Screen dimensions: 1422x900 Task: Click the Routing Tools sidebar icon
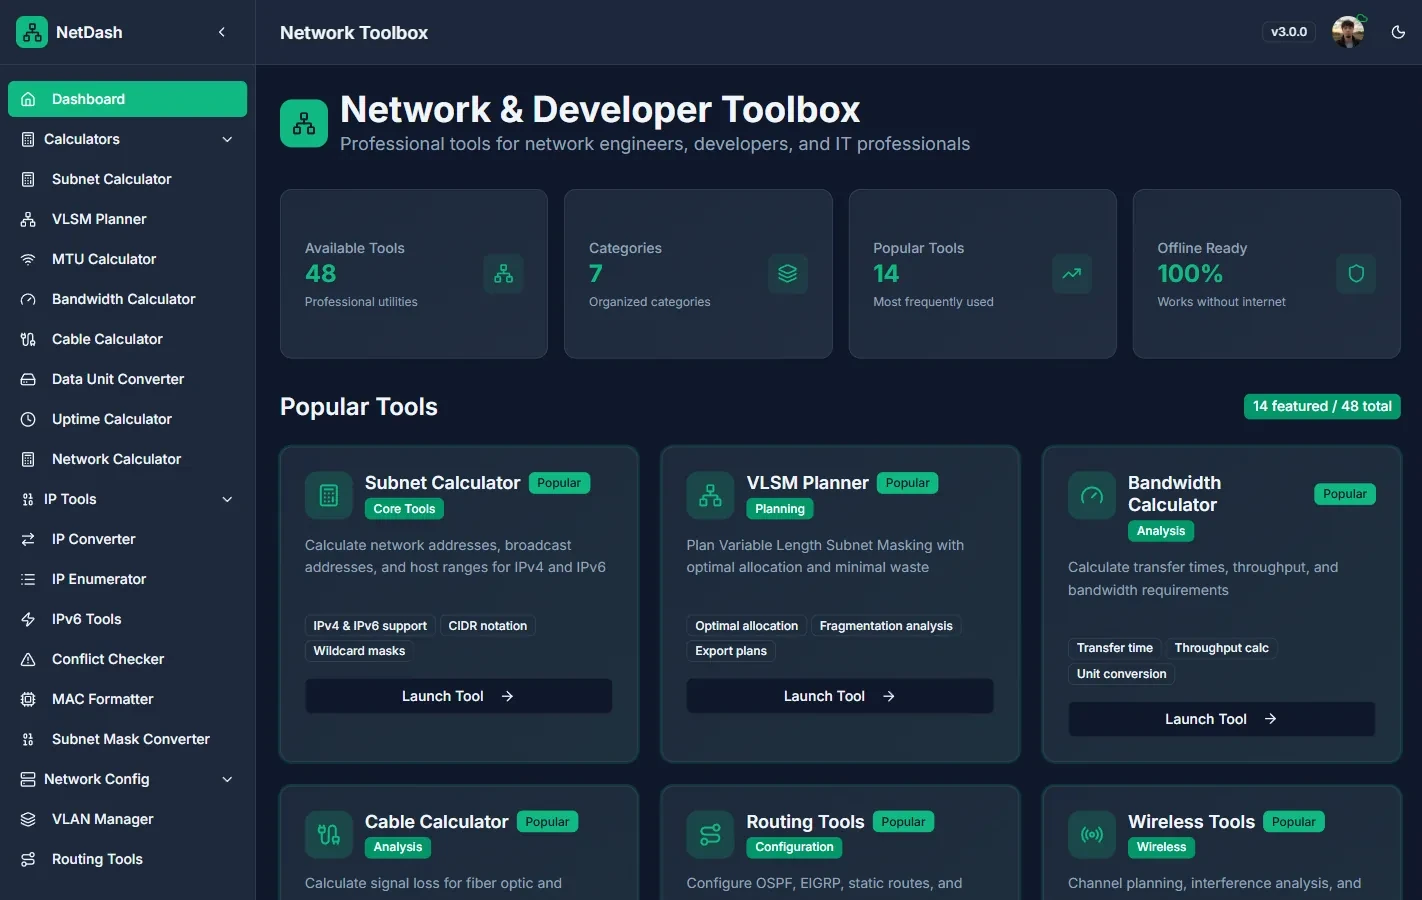coord(28,859)
